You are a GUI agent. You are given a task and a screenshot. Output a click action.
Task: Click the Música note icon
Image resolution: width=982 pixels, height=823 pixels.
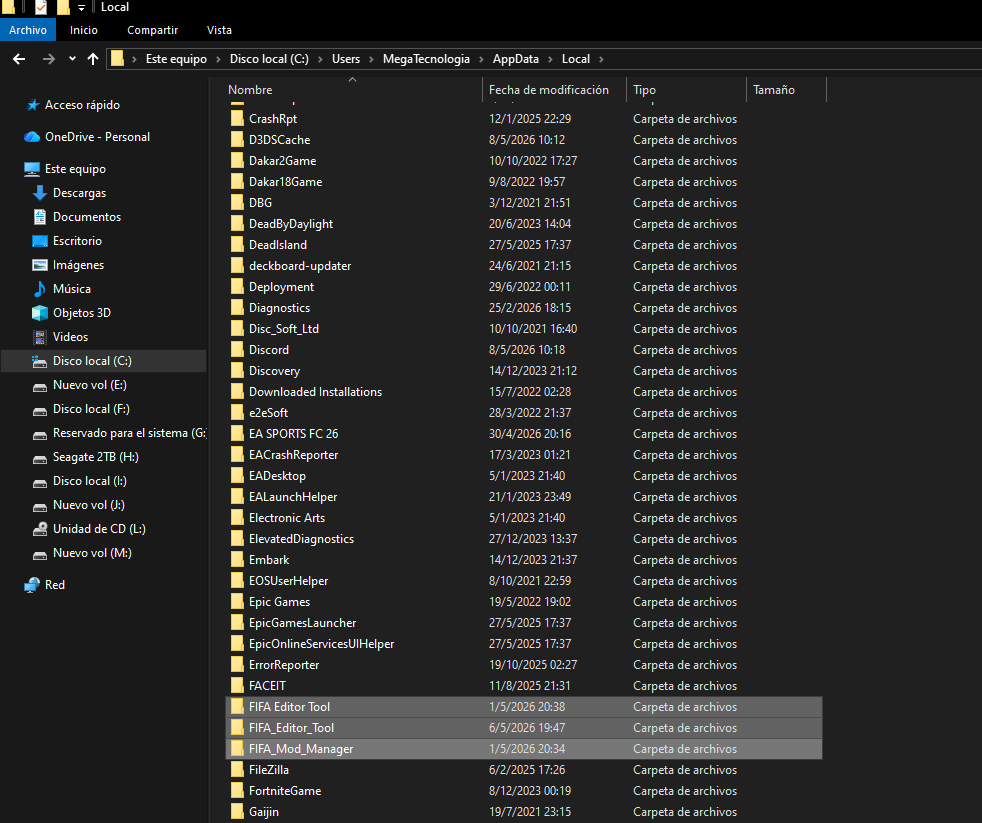click(39, 289)
